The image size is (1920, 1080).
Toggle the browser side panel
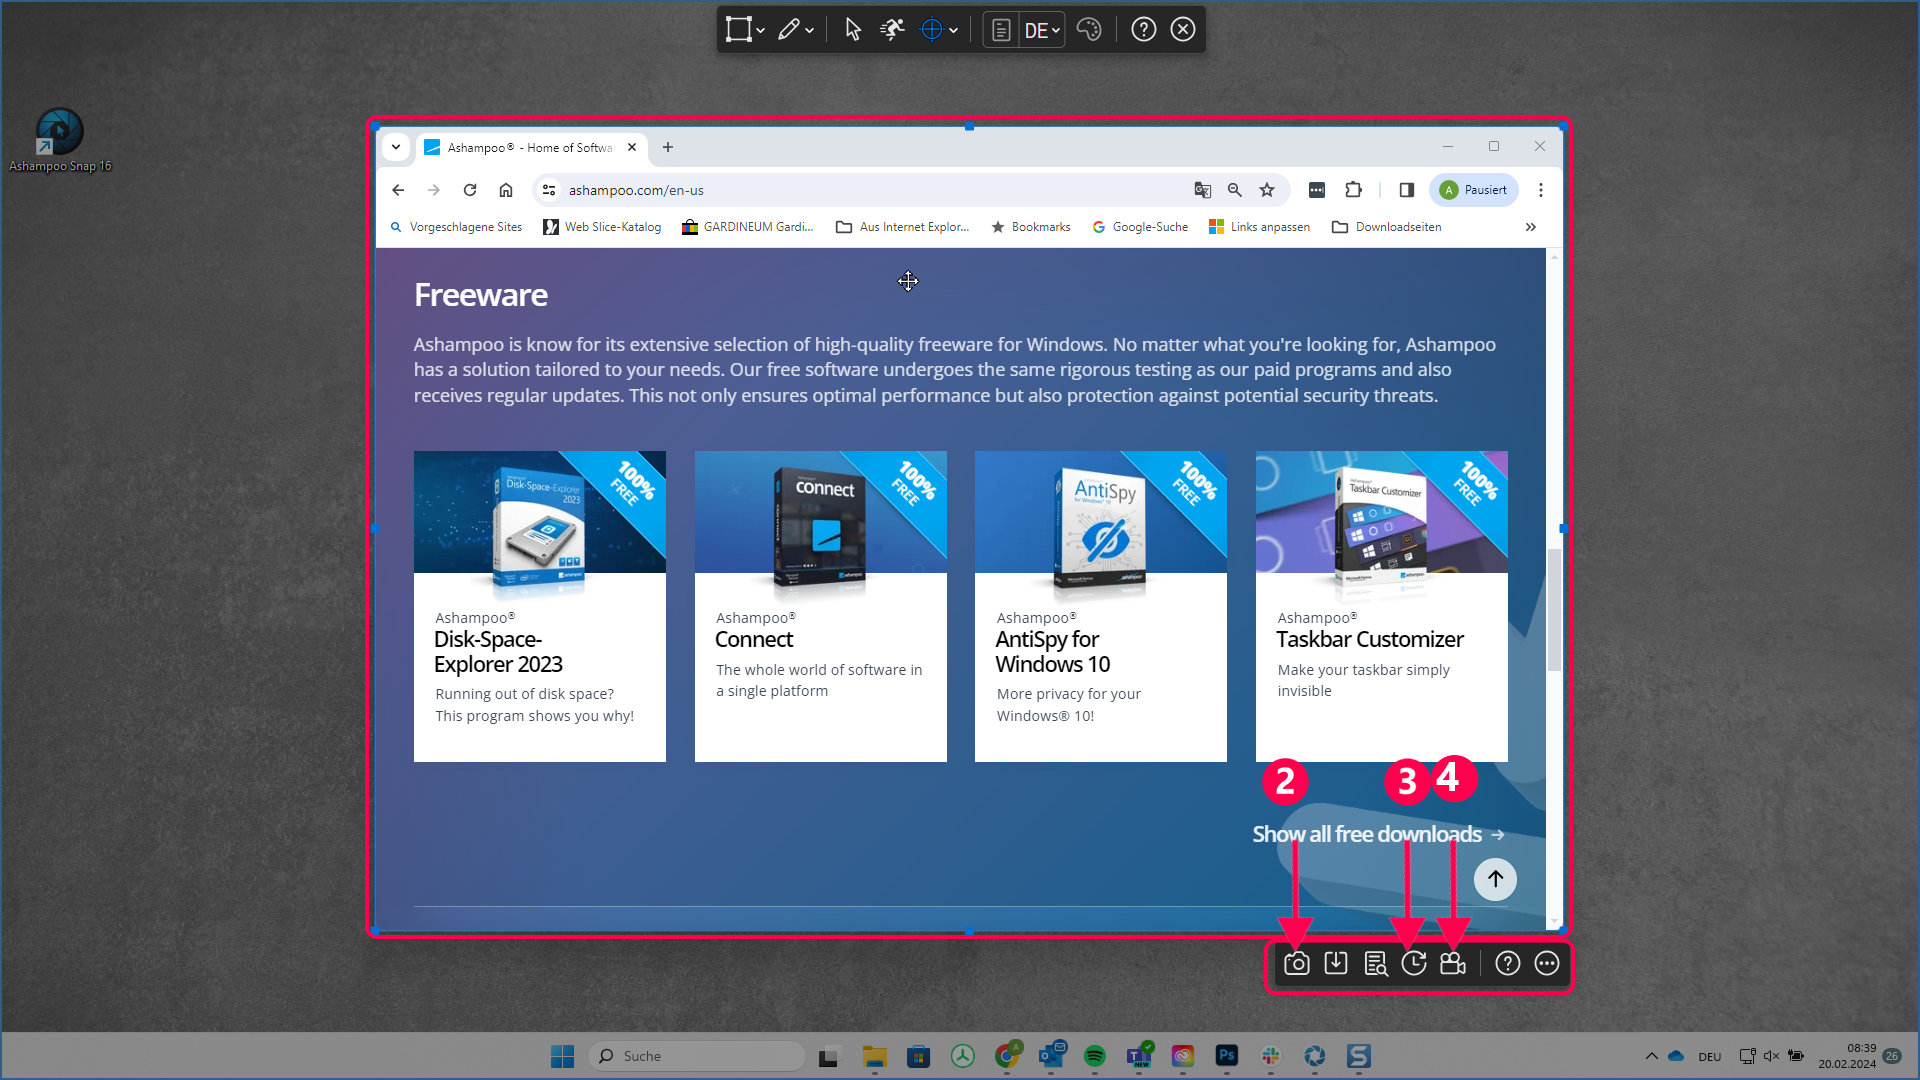[x=1407, y=190]
